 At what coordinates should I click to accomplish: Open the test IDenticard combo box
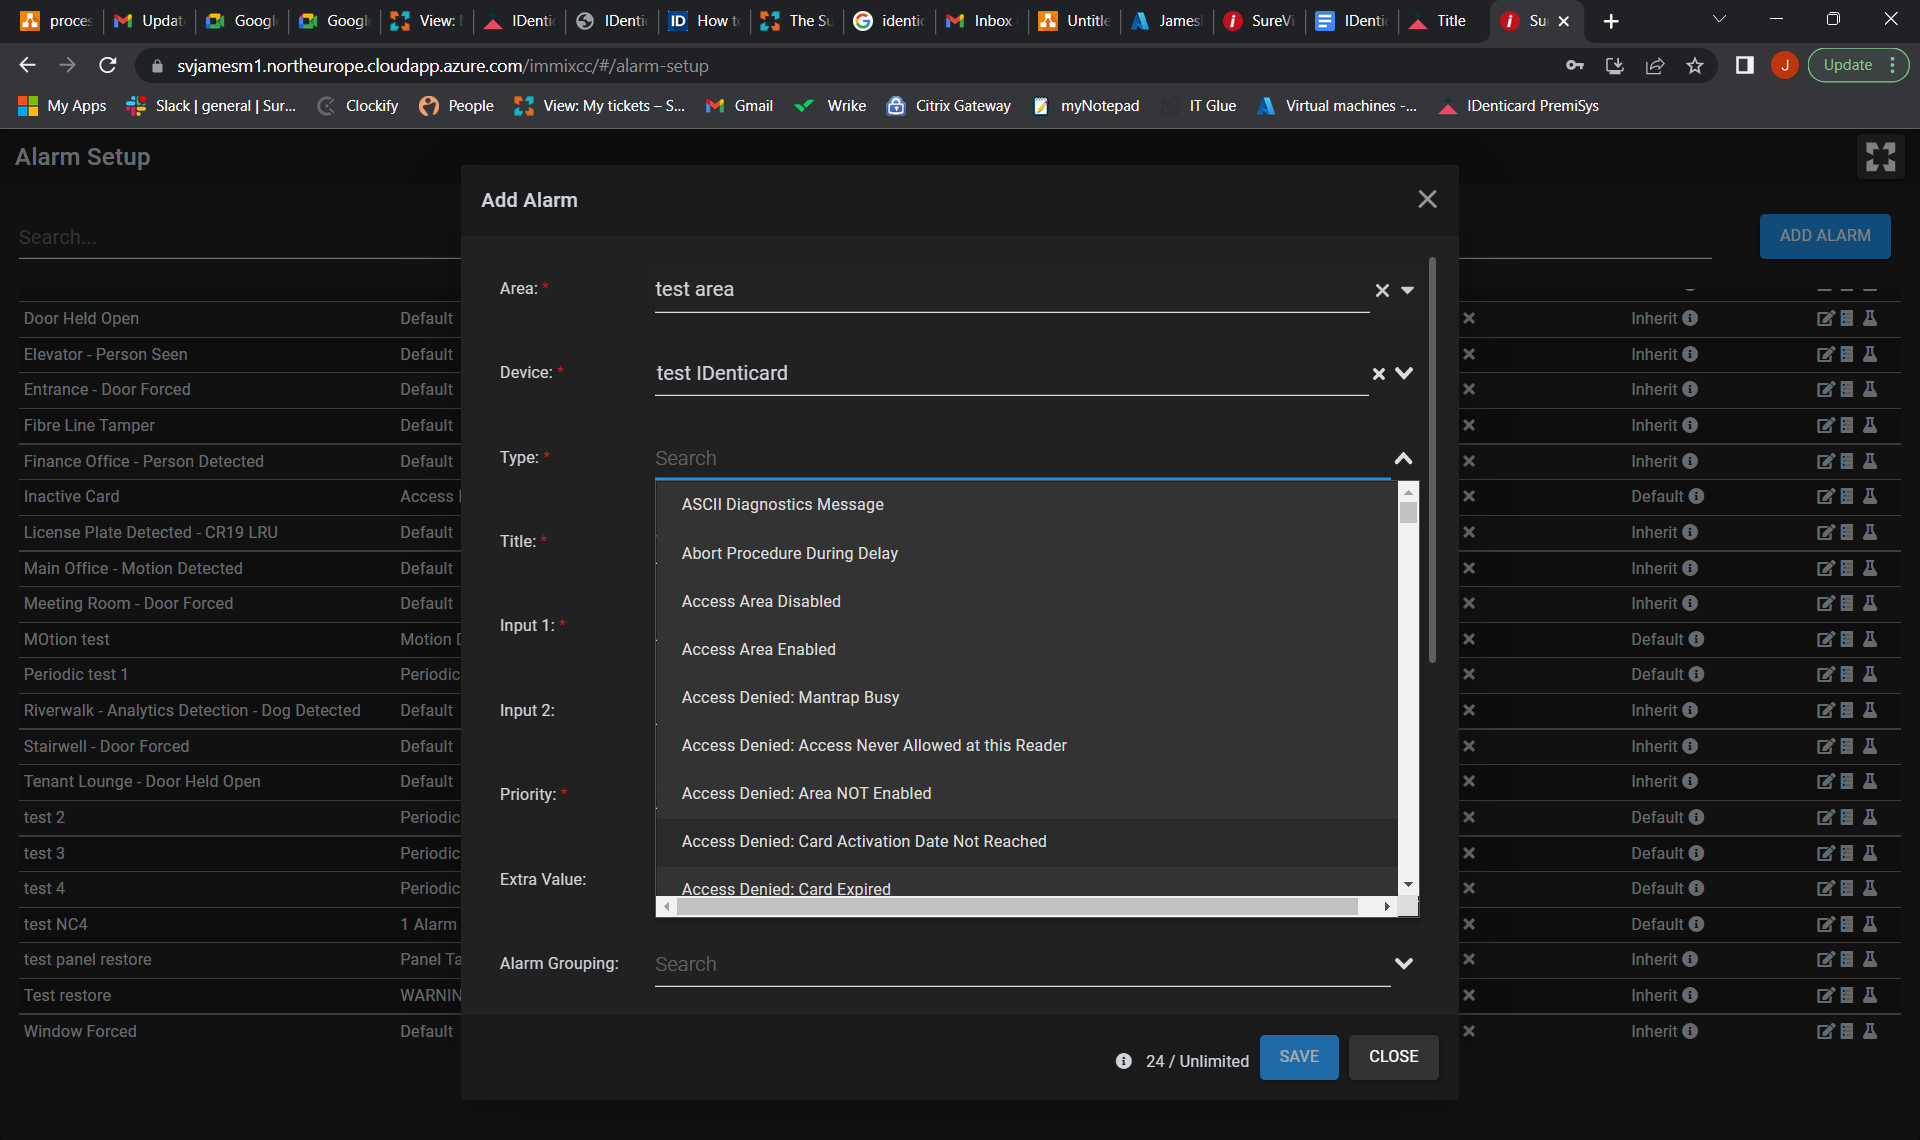(x=1011, y=374)
